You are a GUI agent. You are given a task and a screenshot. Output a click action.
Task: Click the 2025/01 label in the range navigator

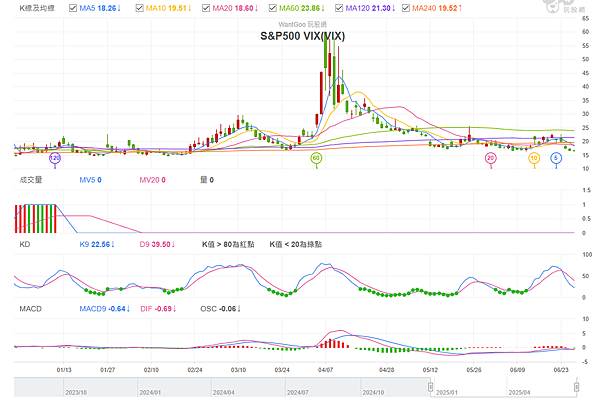coord(447,393)
